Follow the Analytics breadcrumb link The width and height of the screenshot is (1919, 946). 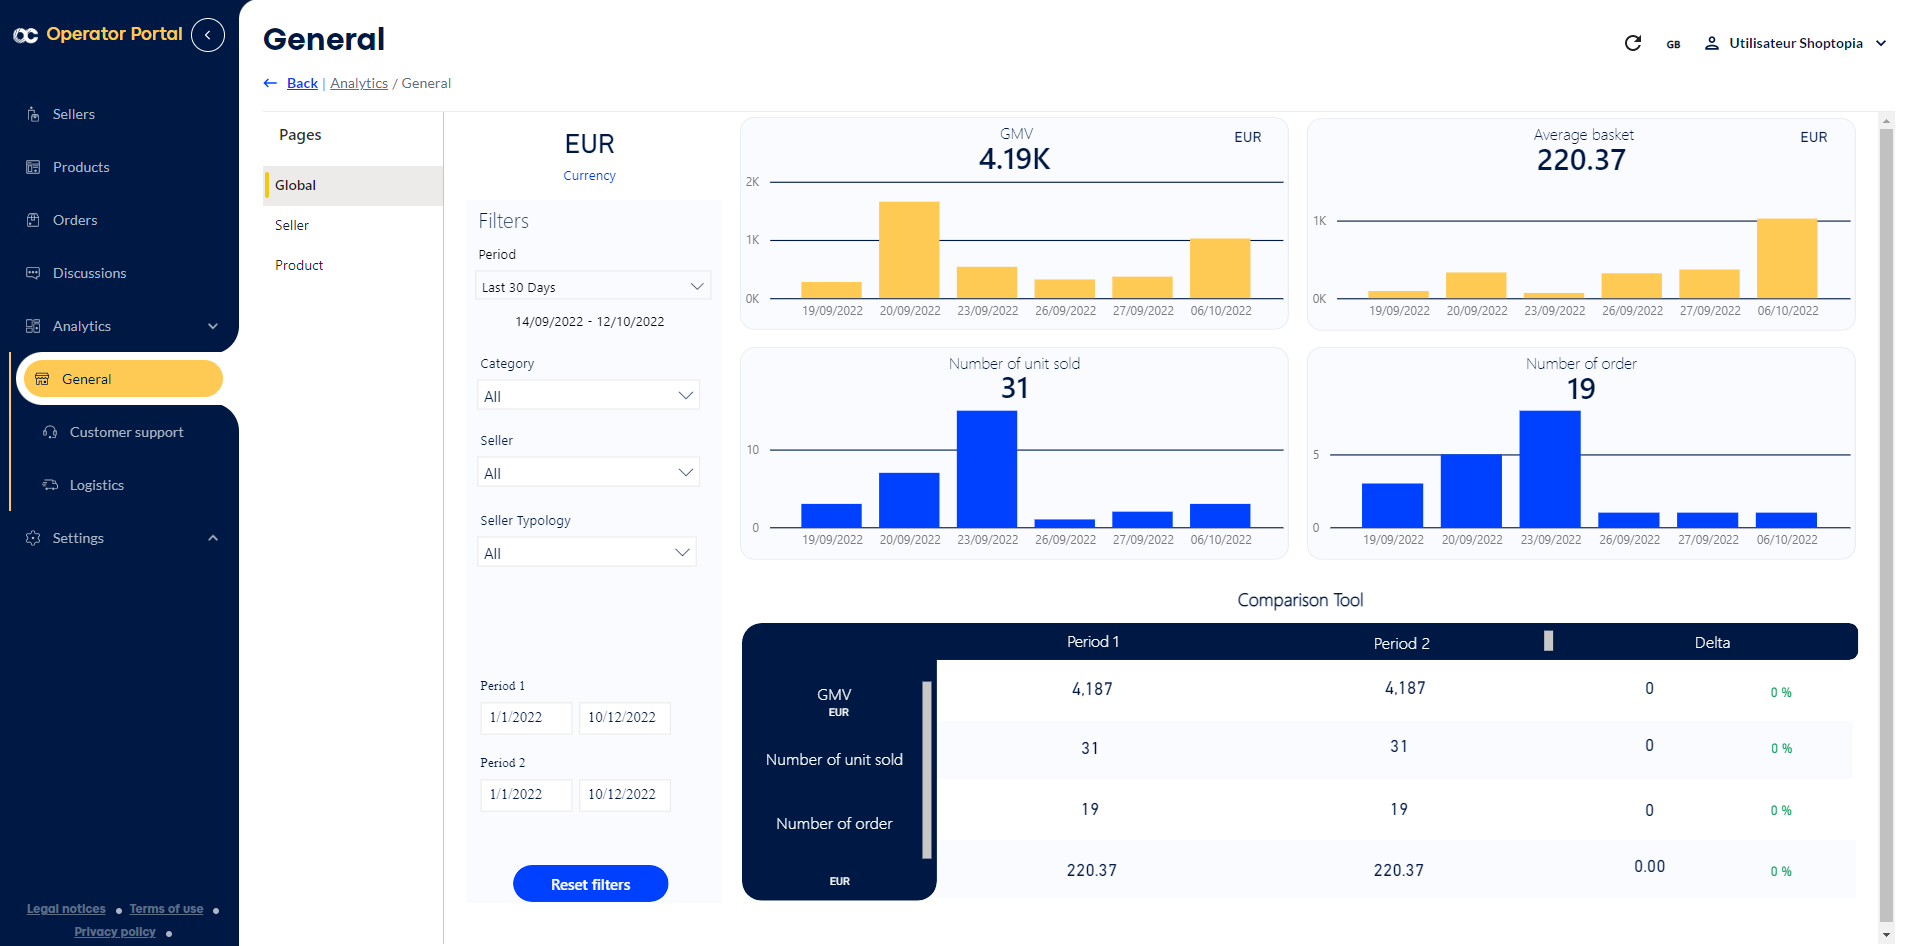(358, 83)
